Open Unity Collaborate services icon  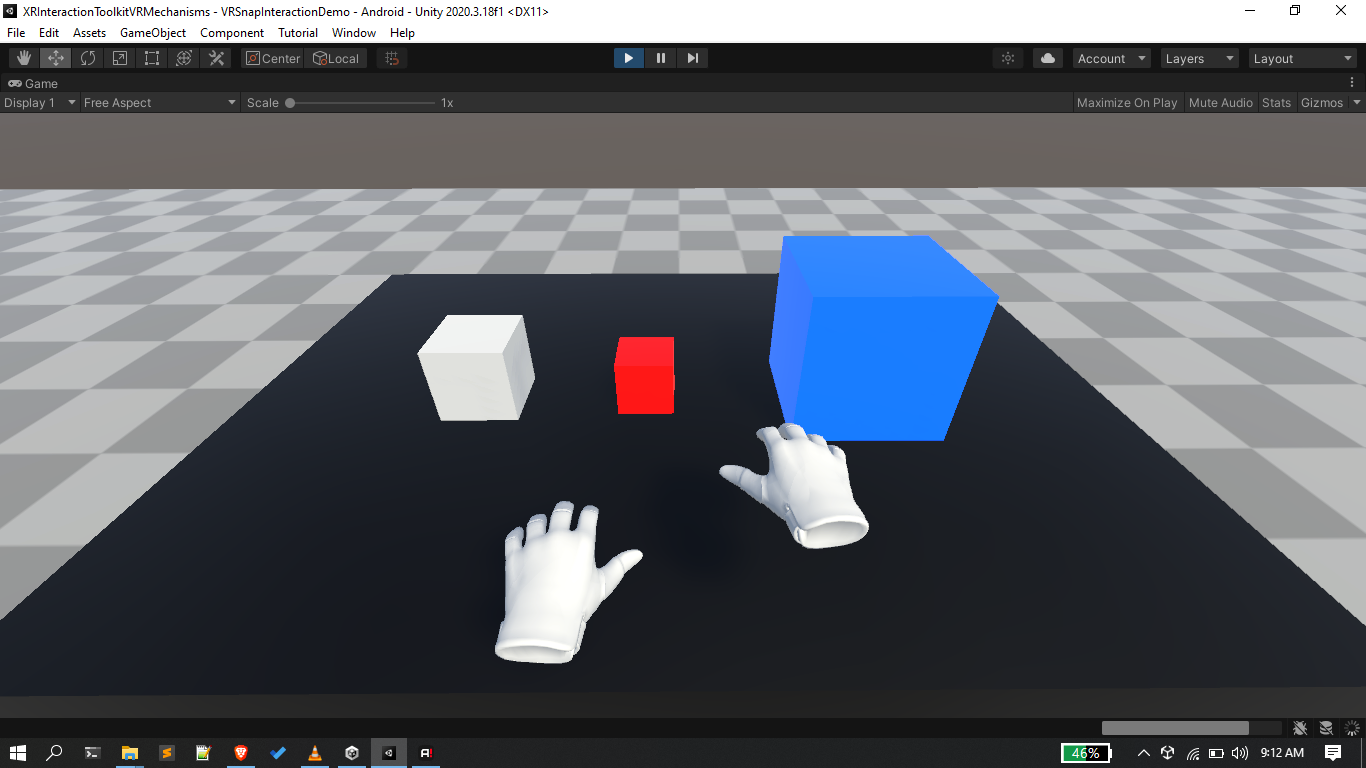pos(1008,58)
